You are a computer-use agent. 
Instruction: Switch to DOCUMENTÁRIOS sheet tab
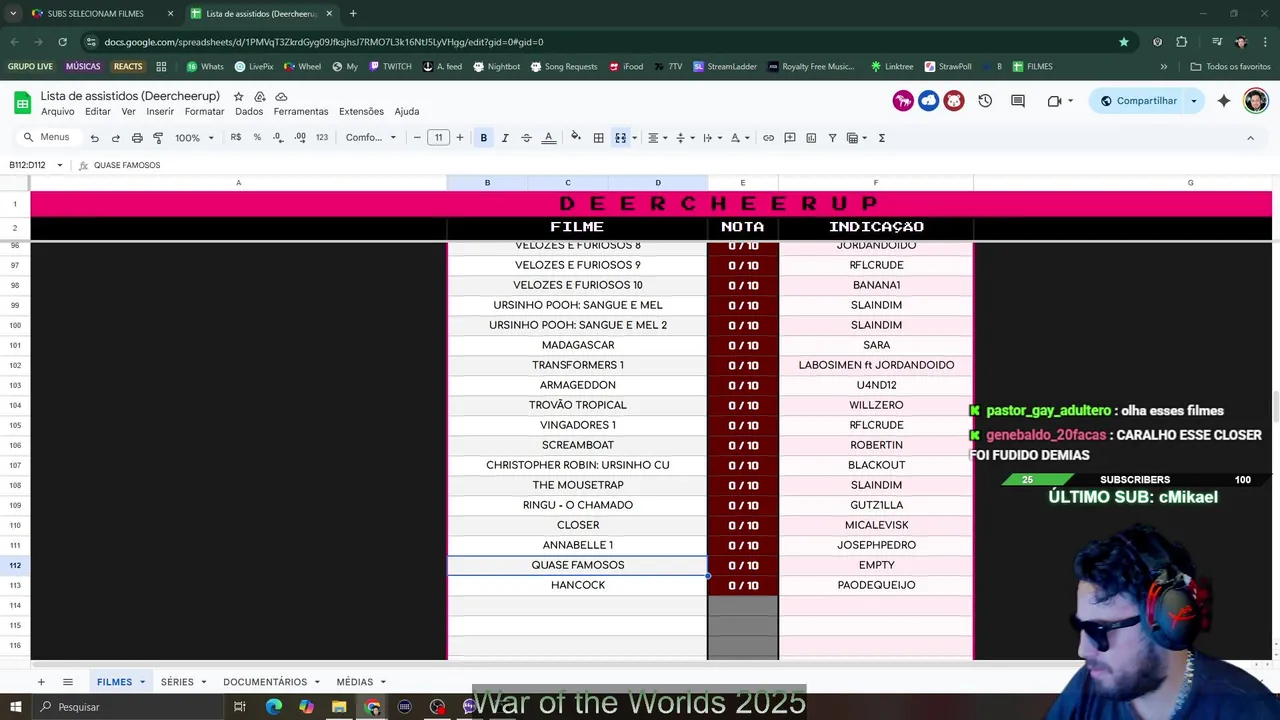coord(265,682)
